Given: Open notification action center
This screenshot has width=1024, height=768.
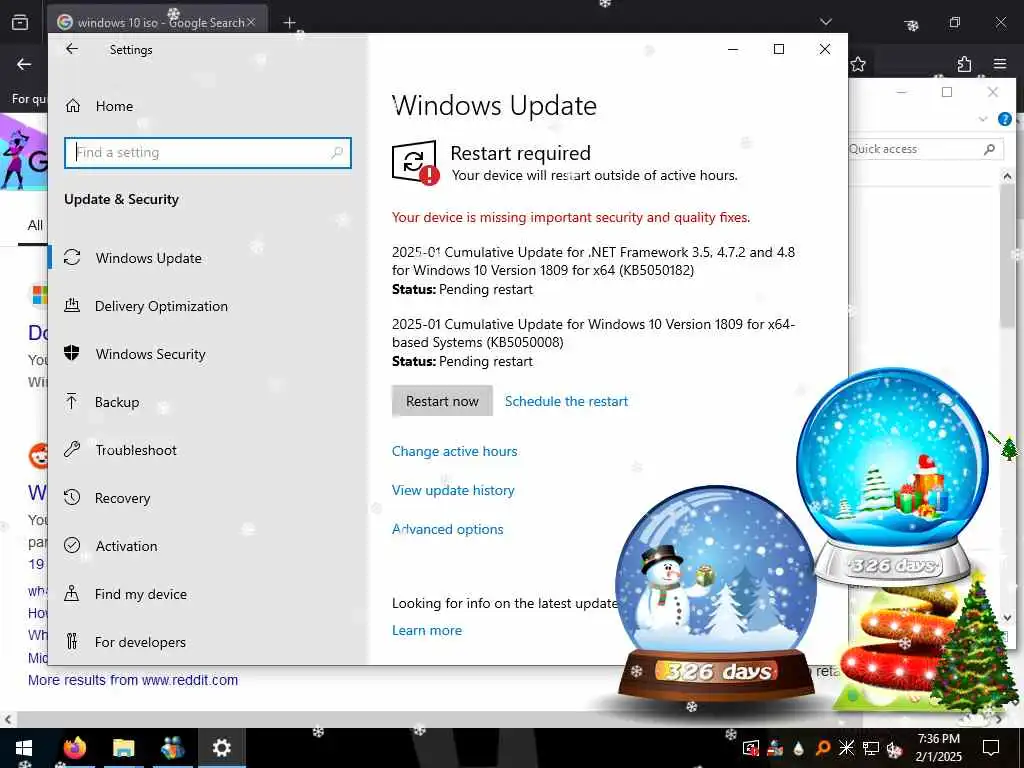Looking at the screenshot, I should (x=991, y=748).
